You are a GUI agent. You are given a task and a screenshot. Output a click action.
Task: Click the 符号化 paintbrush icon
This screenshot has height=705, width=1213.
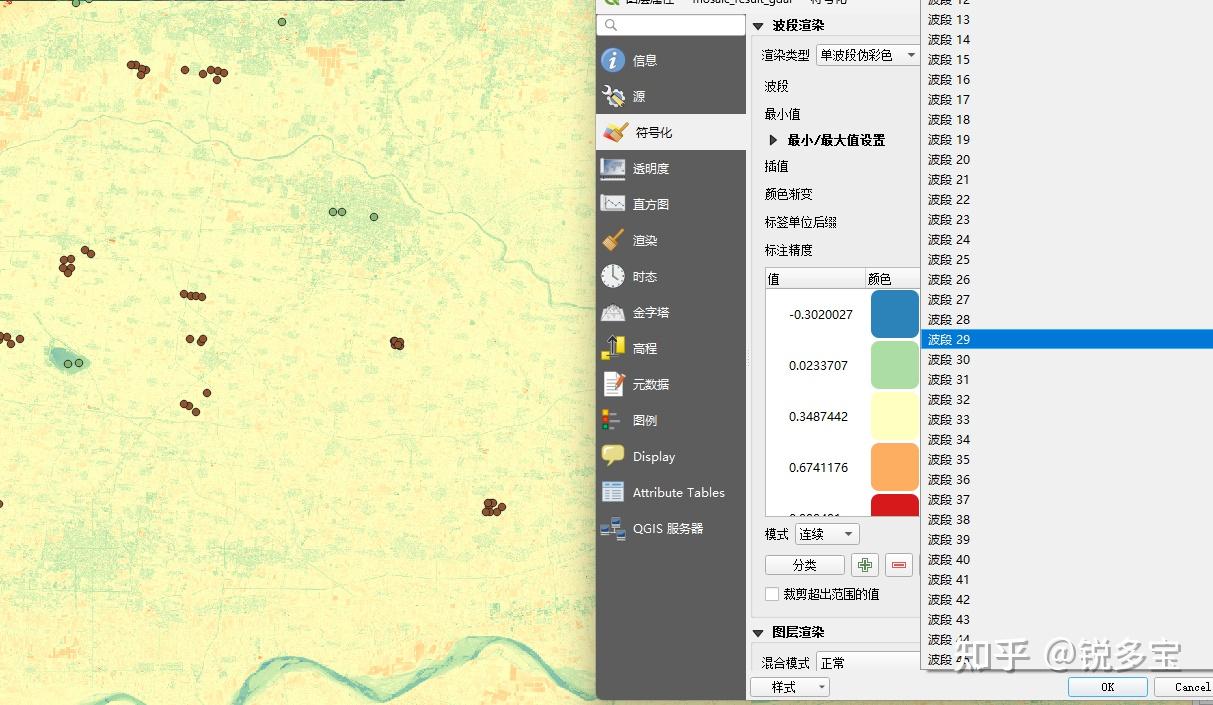(618, 131)
